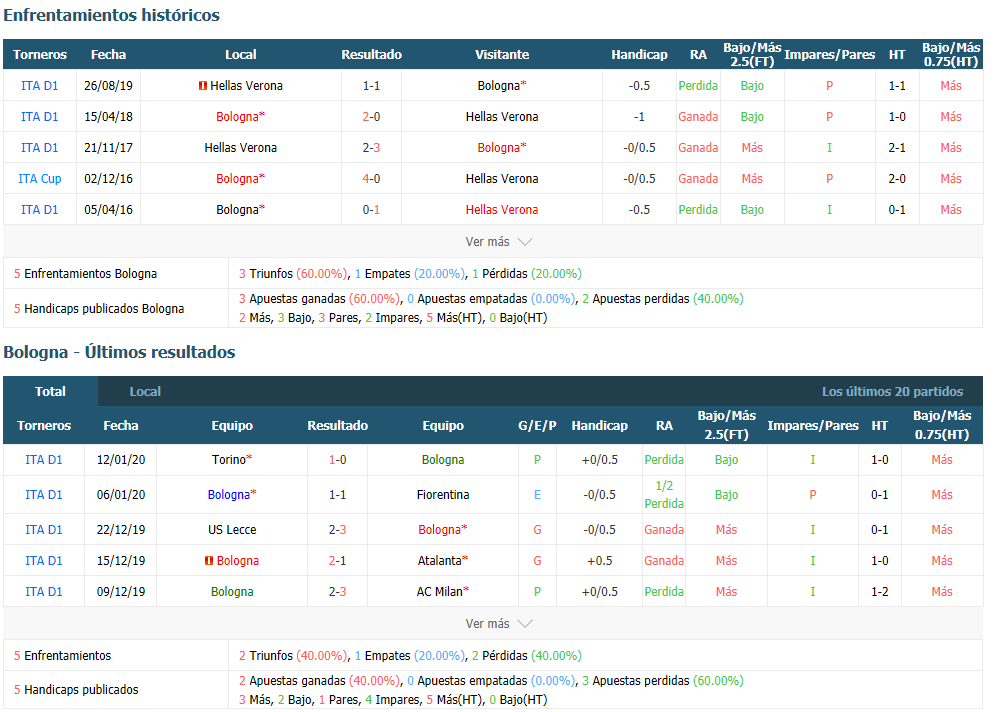Switch to the Local tab
This screenshot has width=994, height=712.
[x=145, y=391]
